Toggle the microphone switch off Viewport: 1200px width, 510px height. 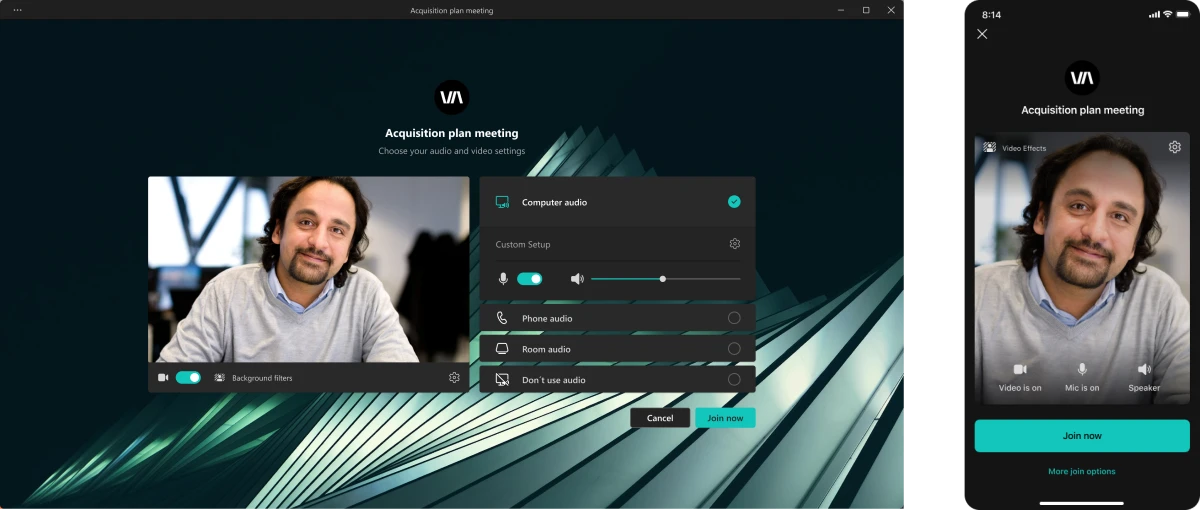click(529, 279)
